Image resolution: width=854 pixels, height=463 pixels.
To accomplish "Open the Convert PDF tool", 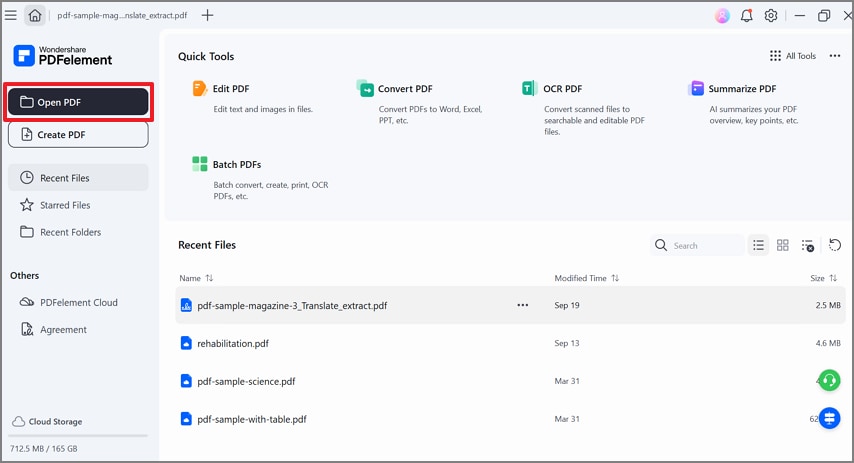I will (364, 89).
